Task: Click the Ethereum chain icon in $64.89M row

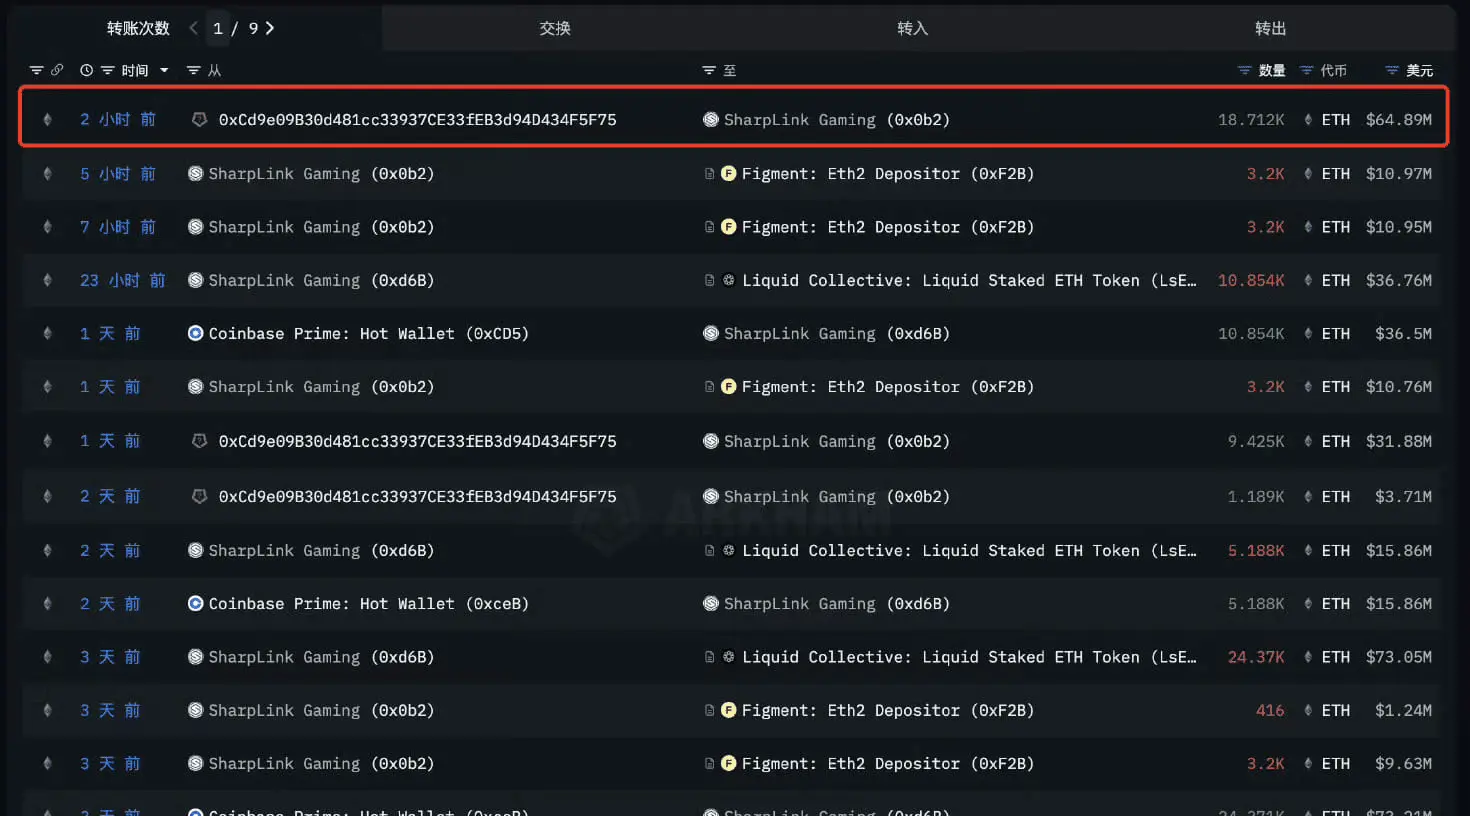Action: click(47, 119)
